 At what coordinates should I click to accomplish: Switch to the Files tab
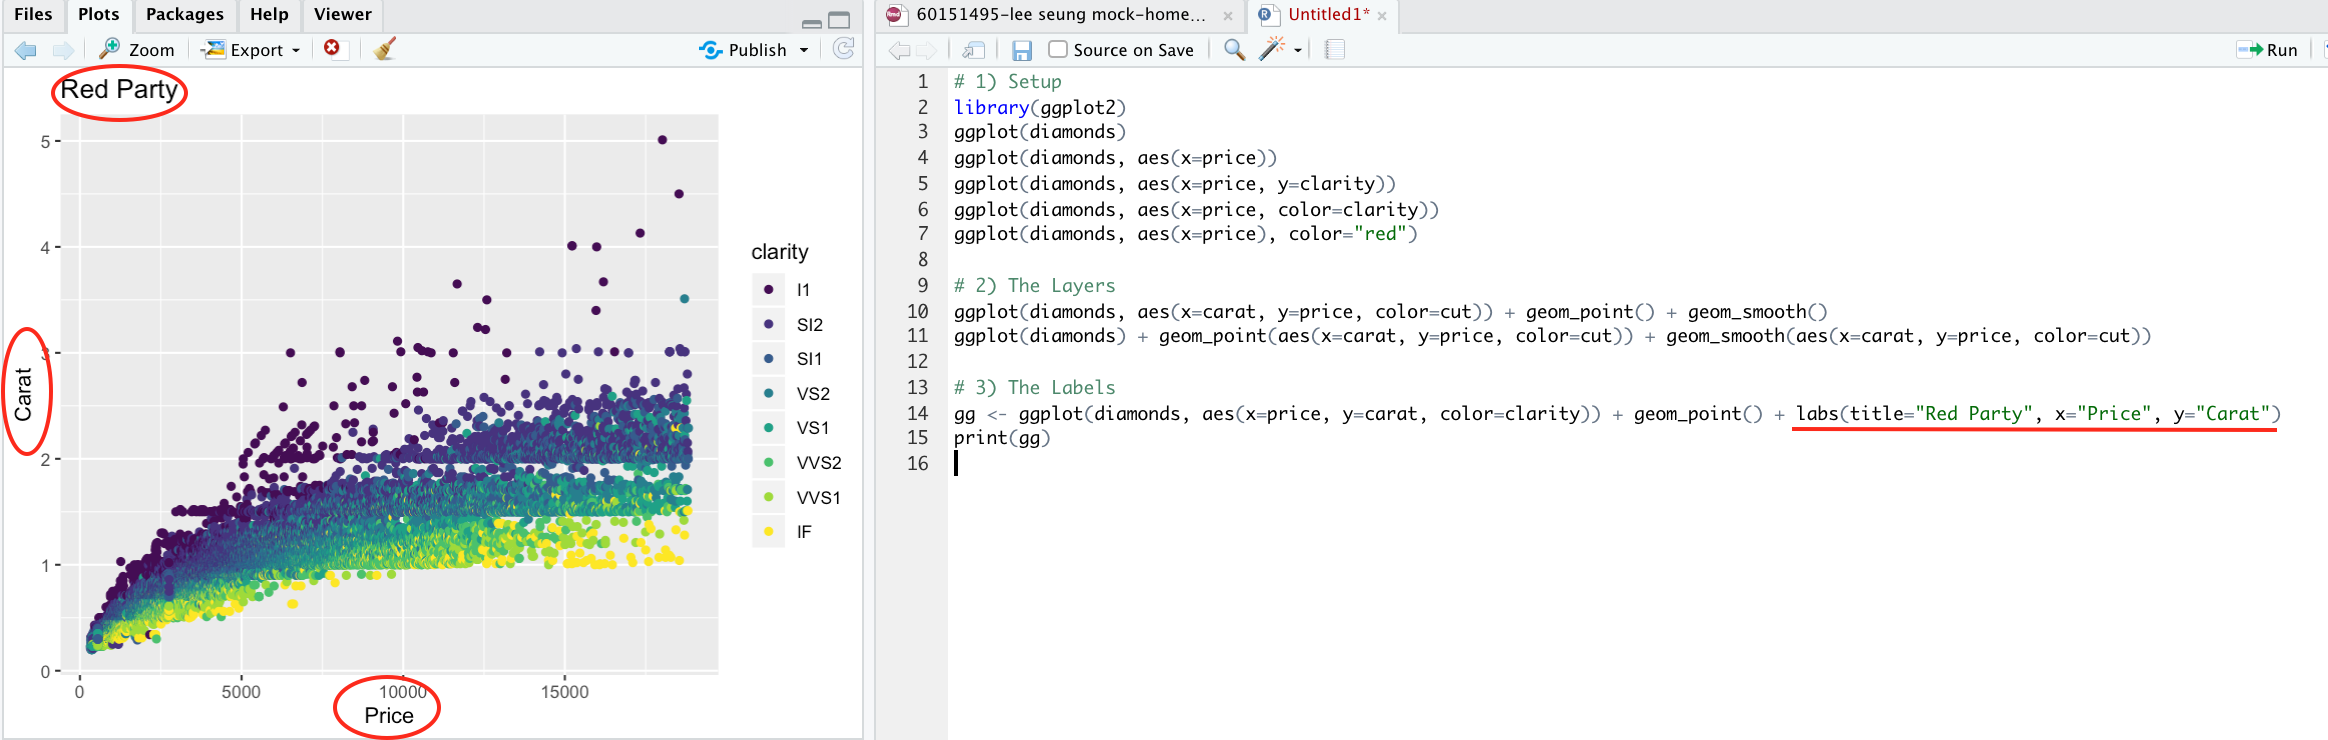pyautogui.click(x=33, y=14)
